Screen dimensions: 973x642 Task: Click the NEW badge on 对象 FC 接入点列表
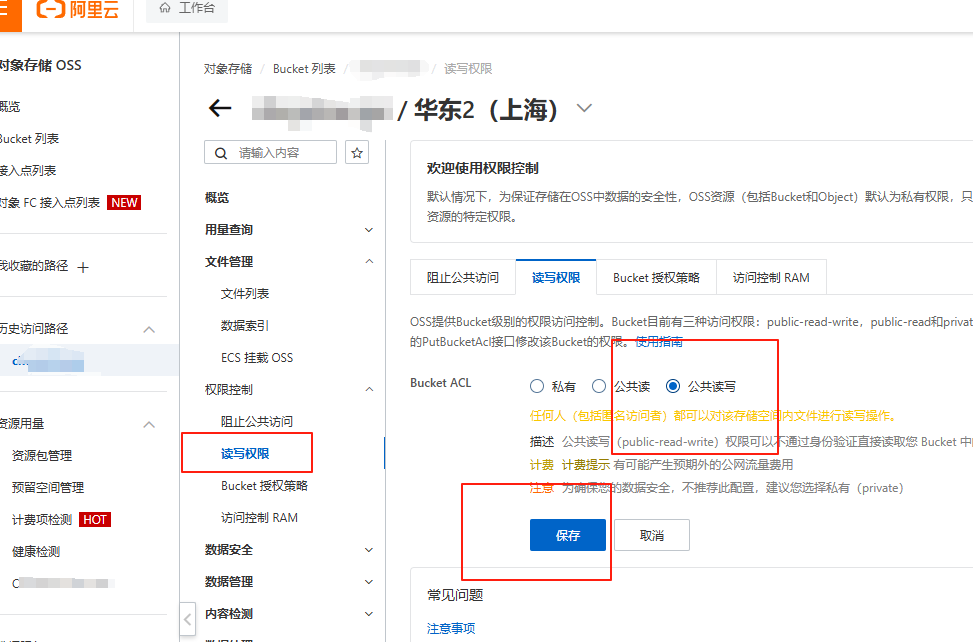(123, 202)
